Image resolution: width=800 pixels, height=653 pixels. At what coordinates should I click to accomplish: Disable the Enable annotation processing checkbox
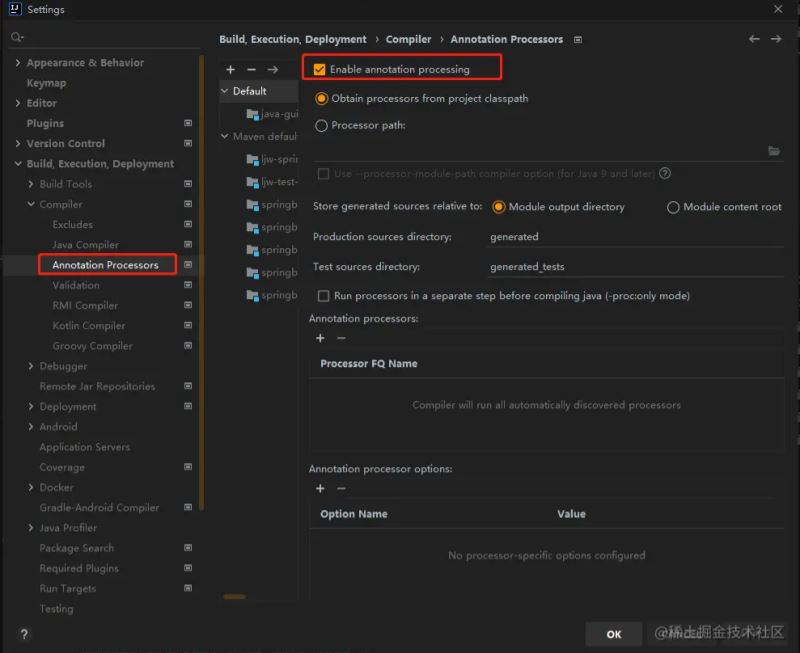(x=320, y=69)
